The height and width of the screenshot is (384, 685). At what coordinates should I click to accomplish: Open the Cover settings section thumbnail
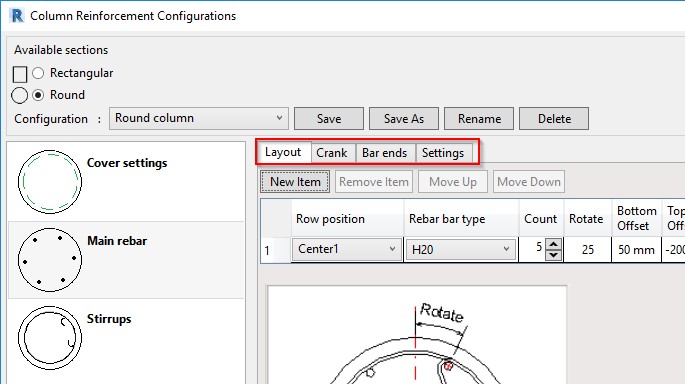click(x=50, y=182)
